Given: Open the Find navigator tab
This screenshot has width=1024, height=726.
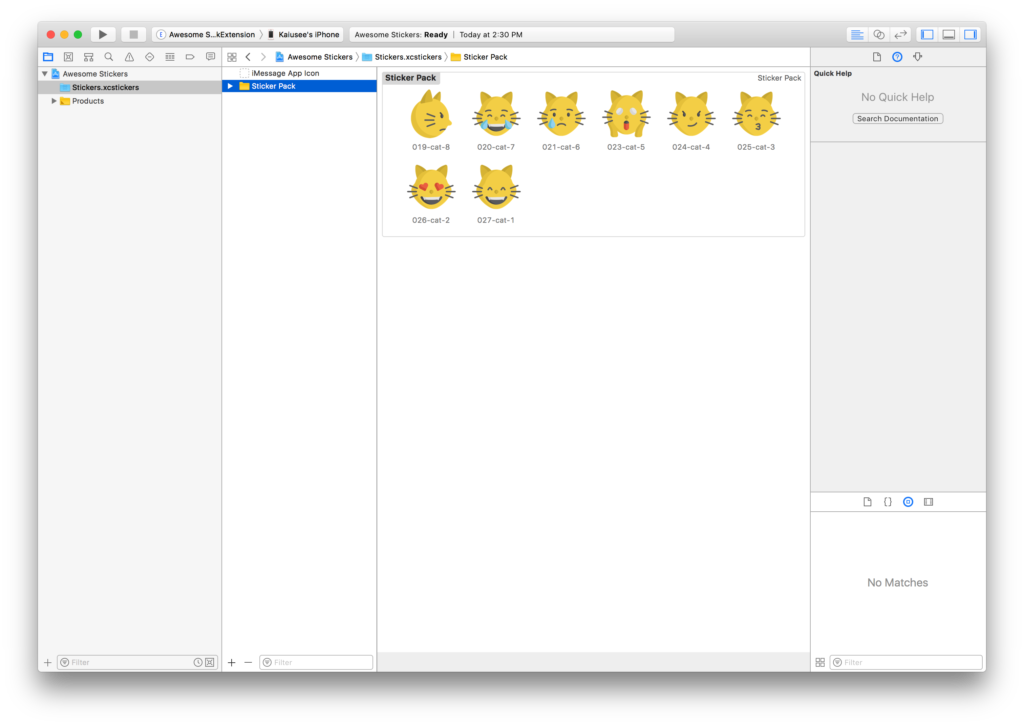Looking at the screenshot, I should click(x=109, y=57).
